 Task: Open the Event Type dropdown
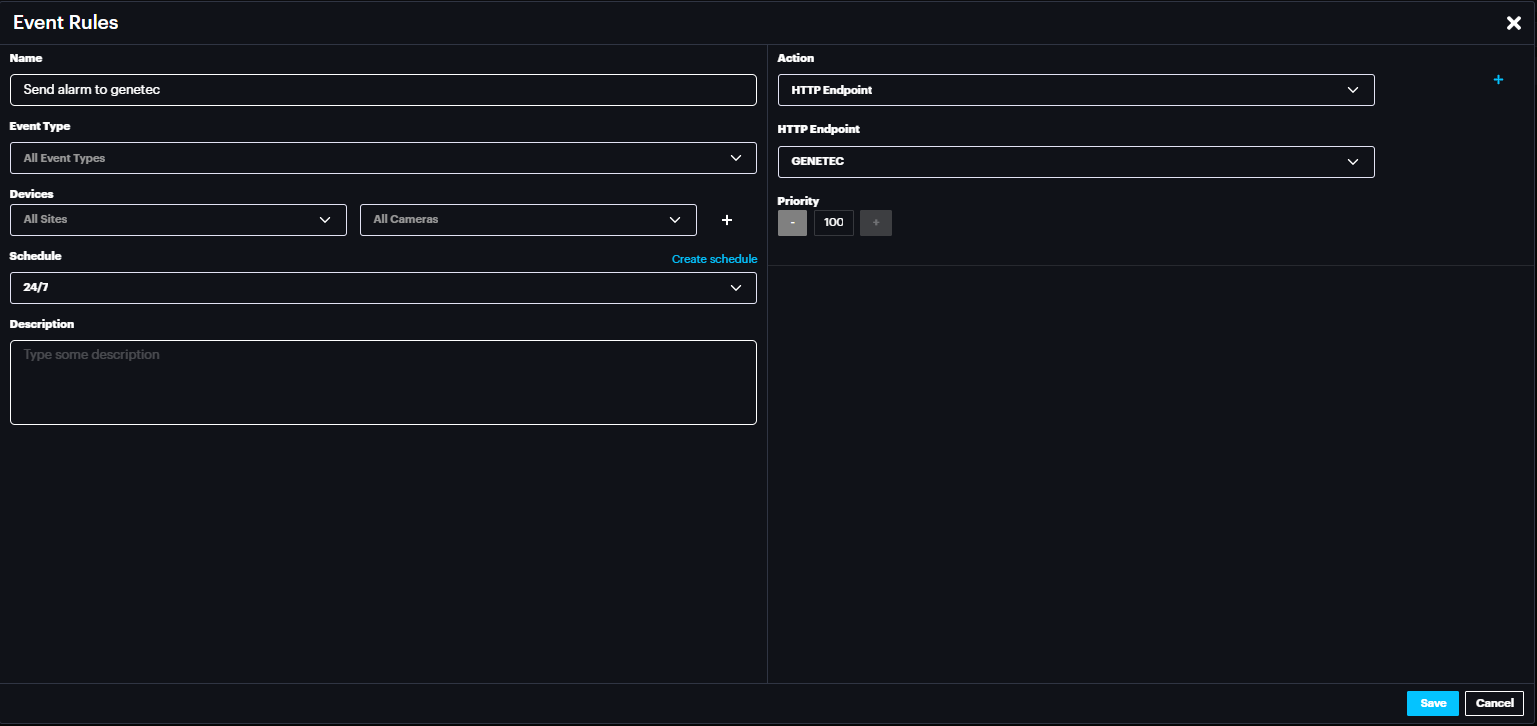tap(382, 158)
